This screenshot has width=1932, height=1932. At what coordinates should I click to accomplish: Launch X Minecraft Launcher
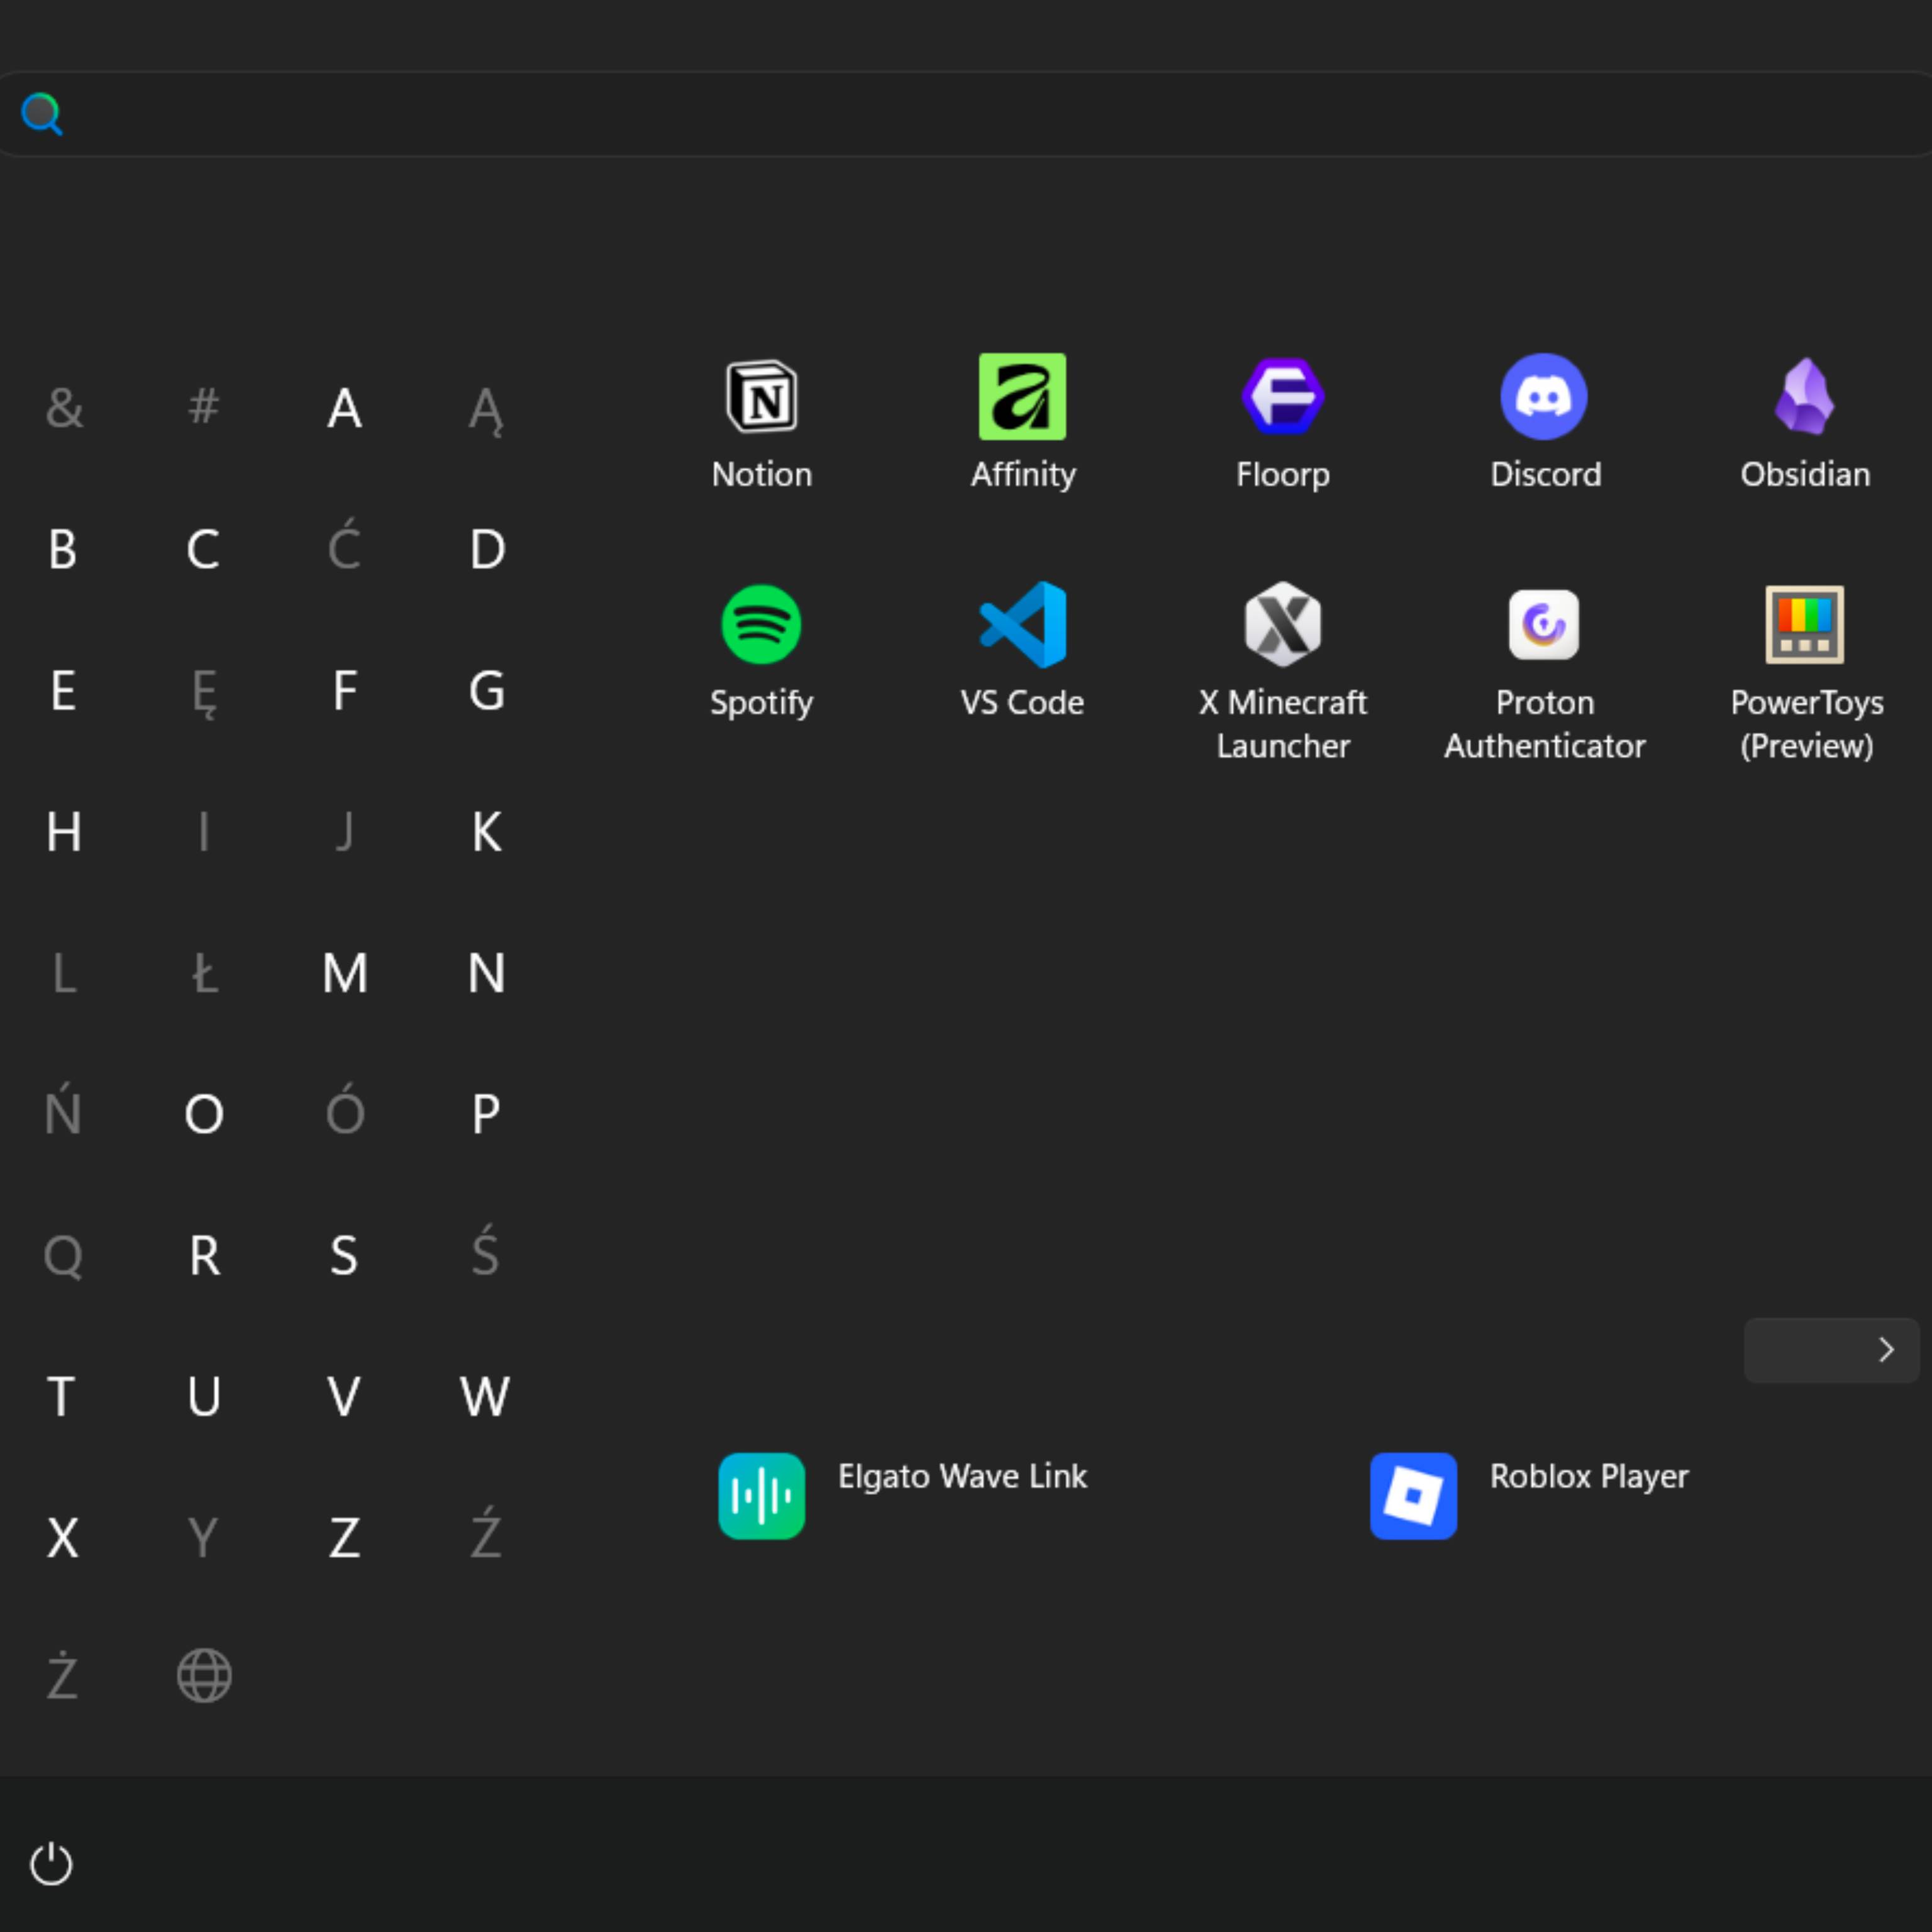1283,625
